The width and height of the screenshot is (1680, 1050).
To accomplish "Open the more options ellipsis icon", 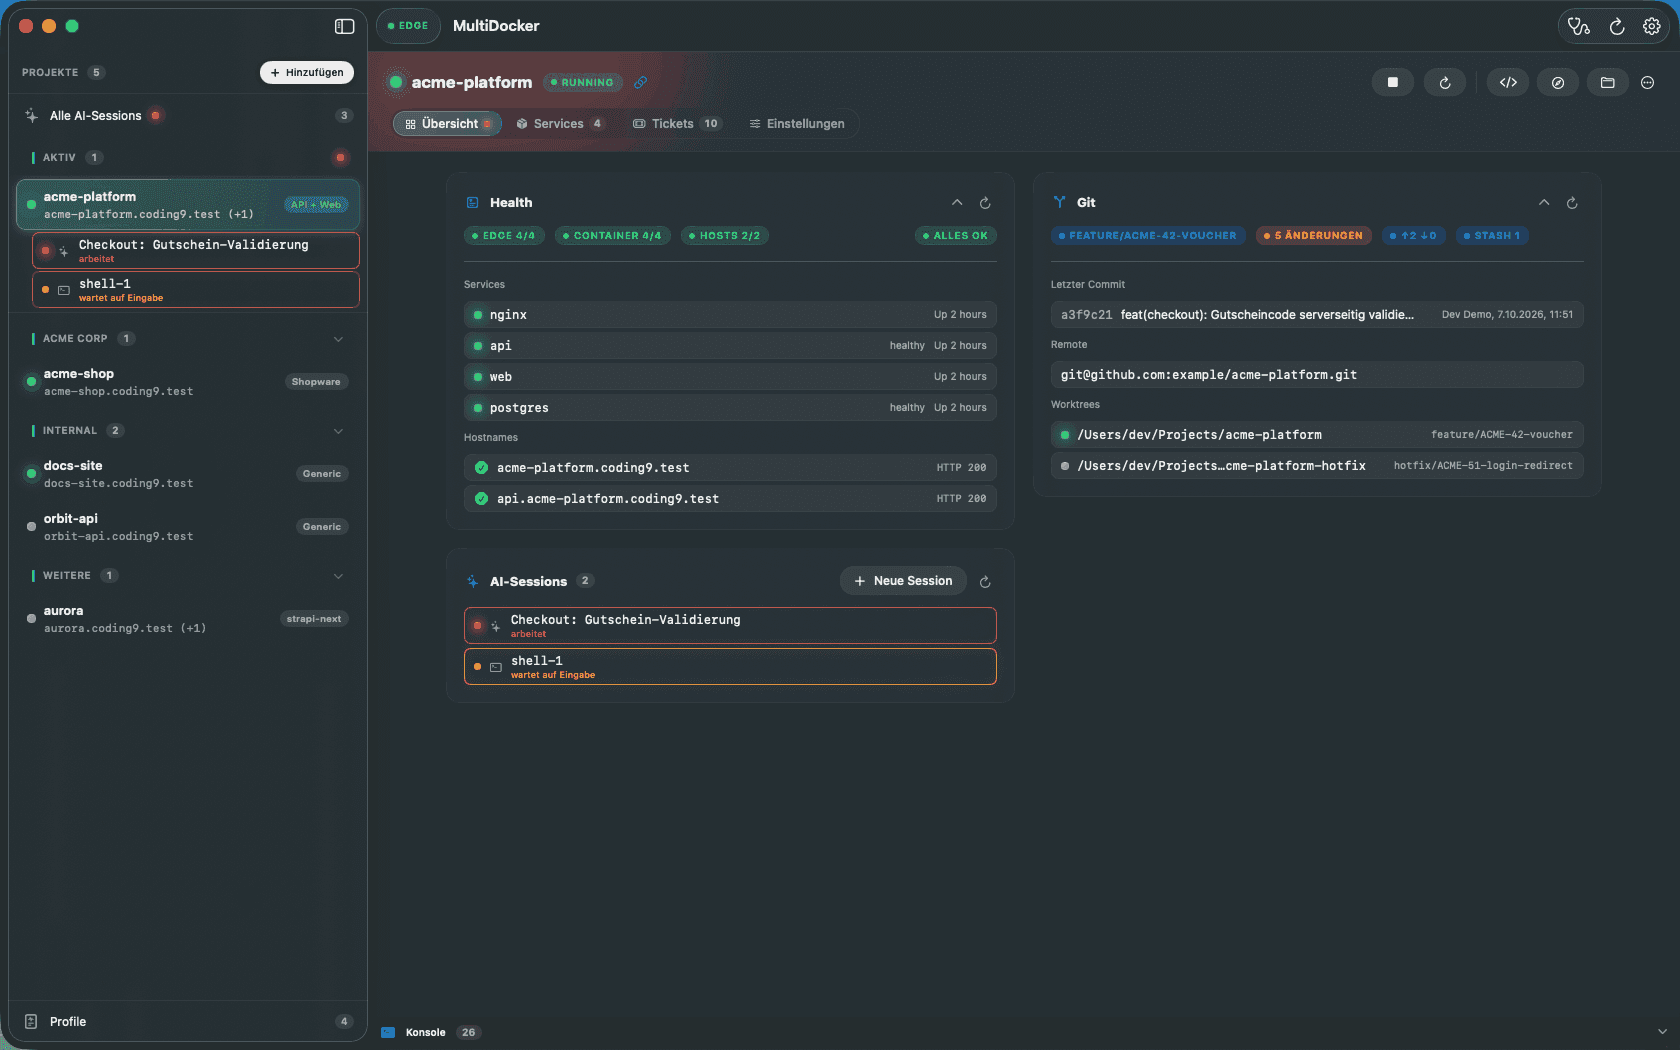I will coord(1648,82).
